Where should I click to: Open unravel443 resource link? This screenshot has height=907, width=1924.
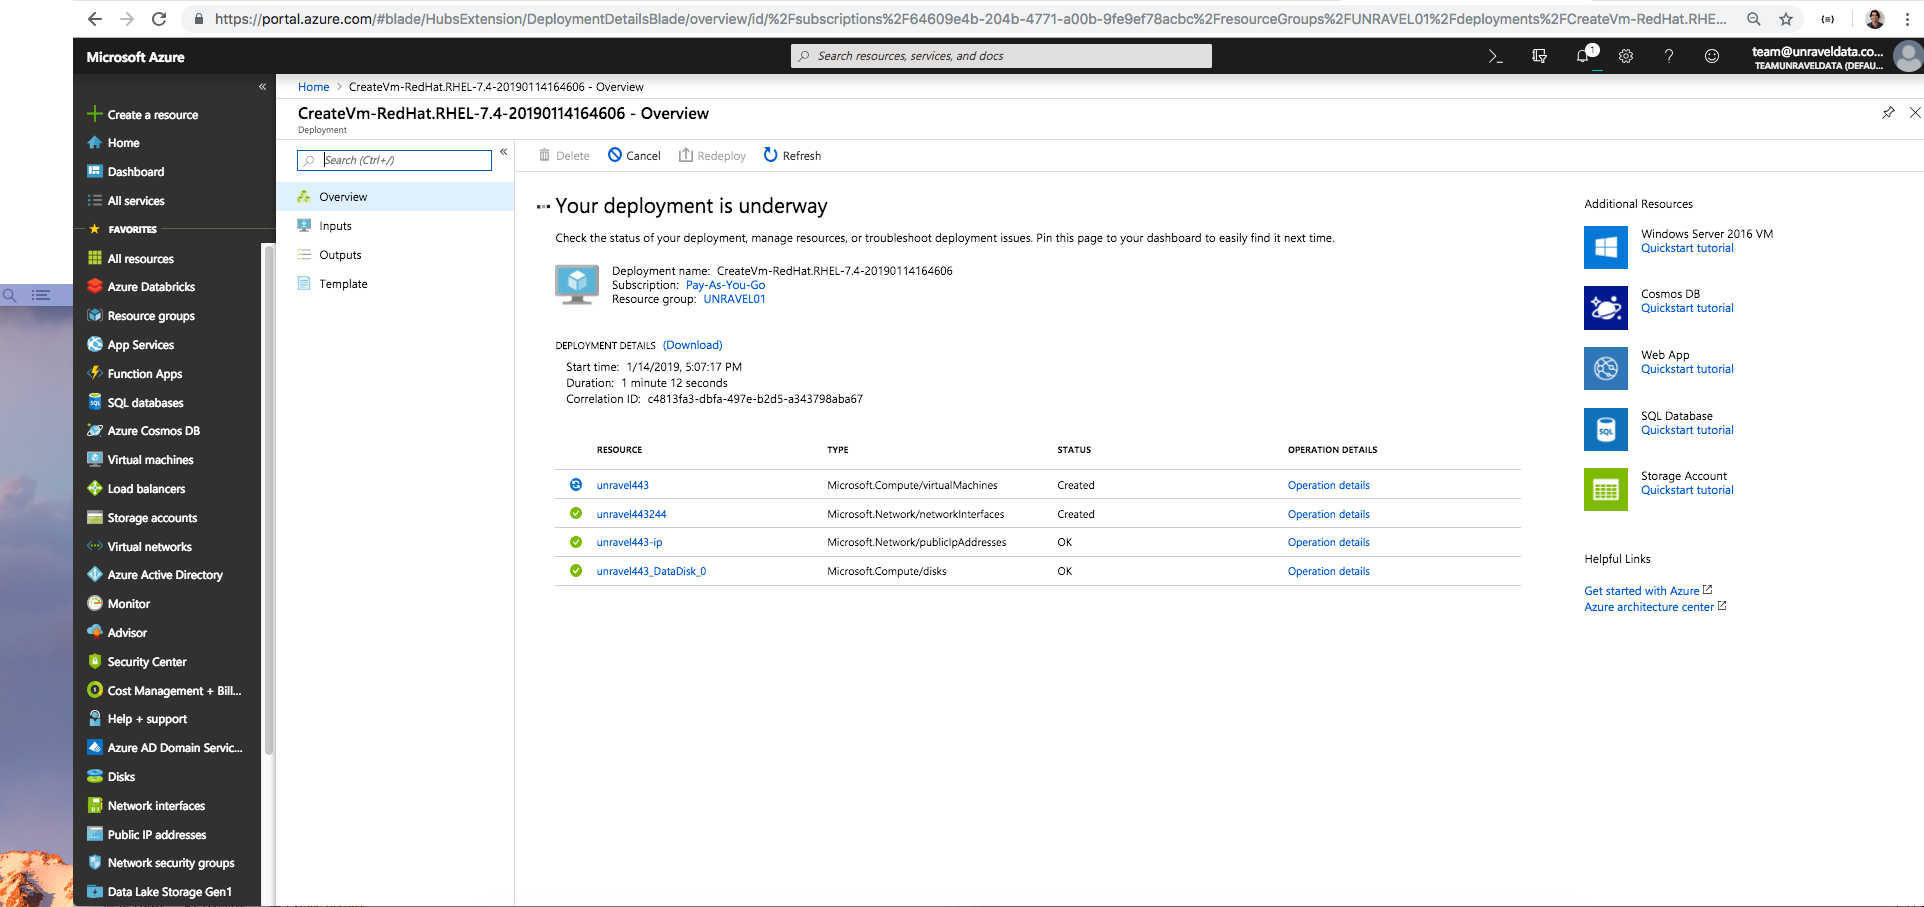[623, 485]
